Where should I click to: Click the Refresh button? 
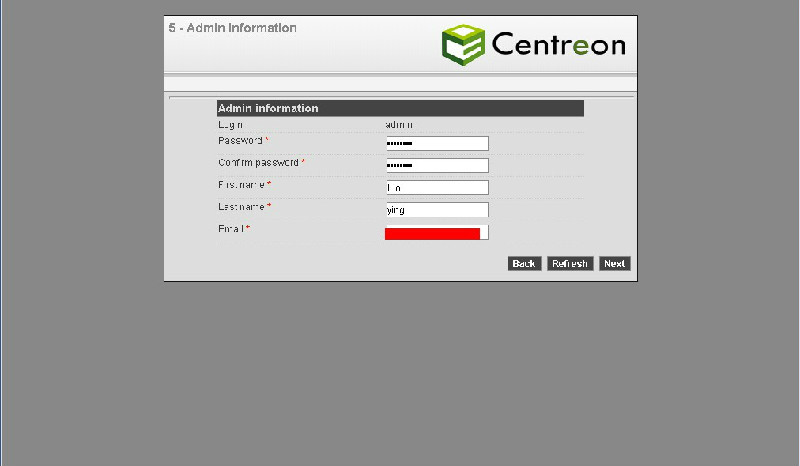click(x=569, y=264)
